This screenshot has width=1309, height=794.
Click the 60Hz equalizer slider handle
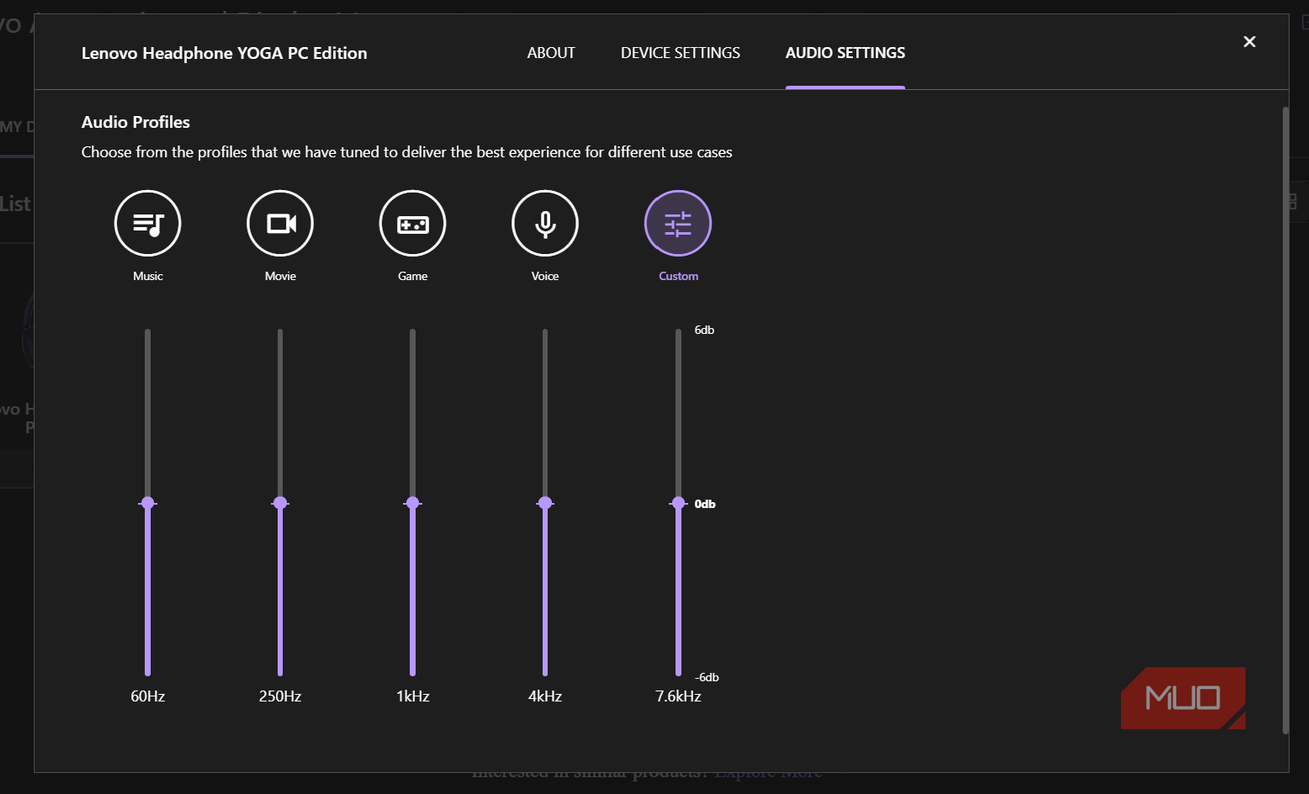coord(148,503)
